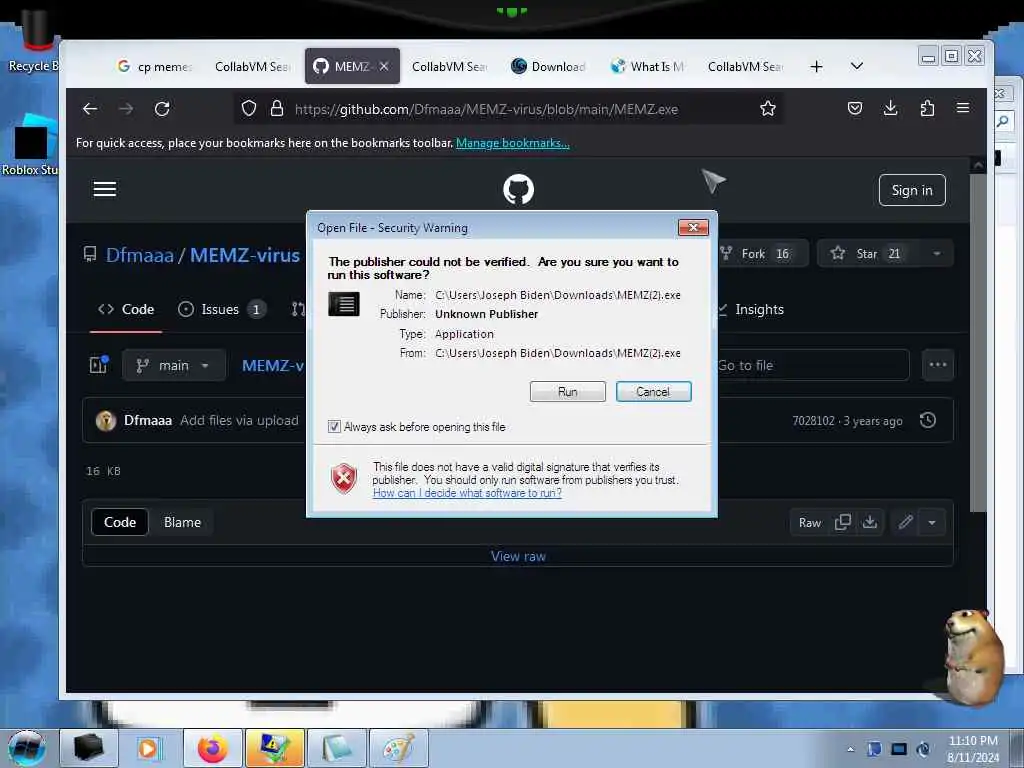The width and height of the screenshot is (1024, 768).
Task: Click Run in the security warning
Action: click(568, 391)
